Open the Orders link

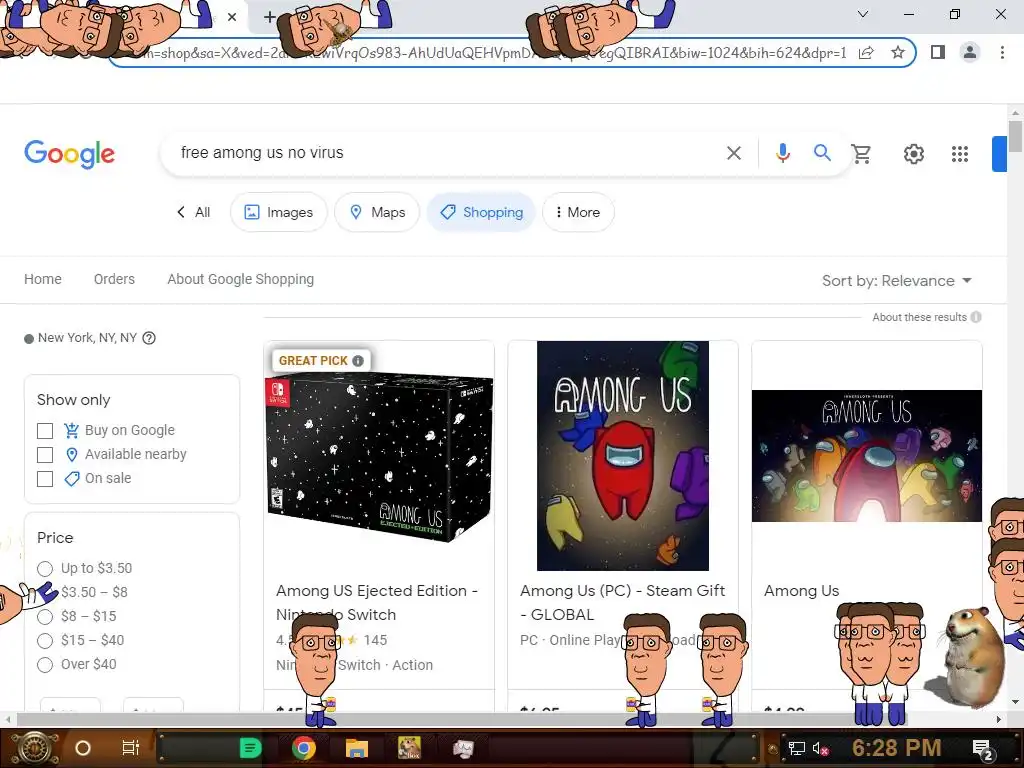(114, 280)
